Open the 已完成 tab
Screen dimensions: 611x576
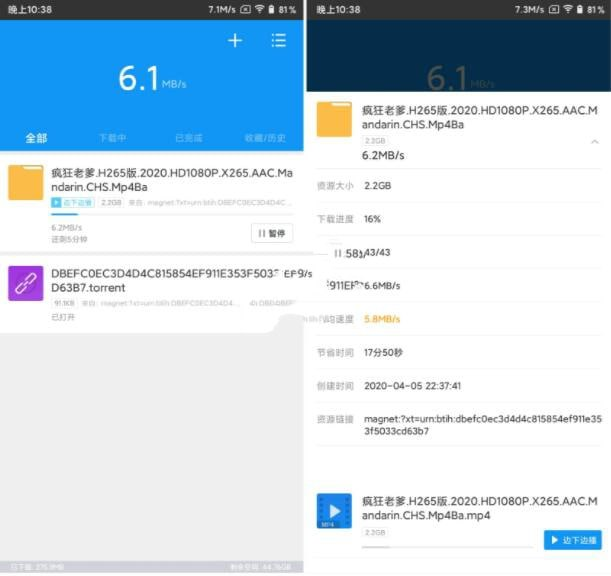189,138
